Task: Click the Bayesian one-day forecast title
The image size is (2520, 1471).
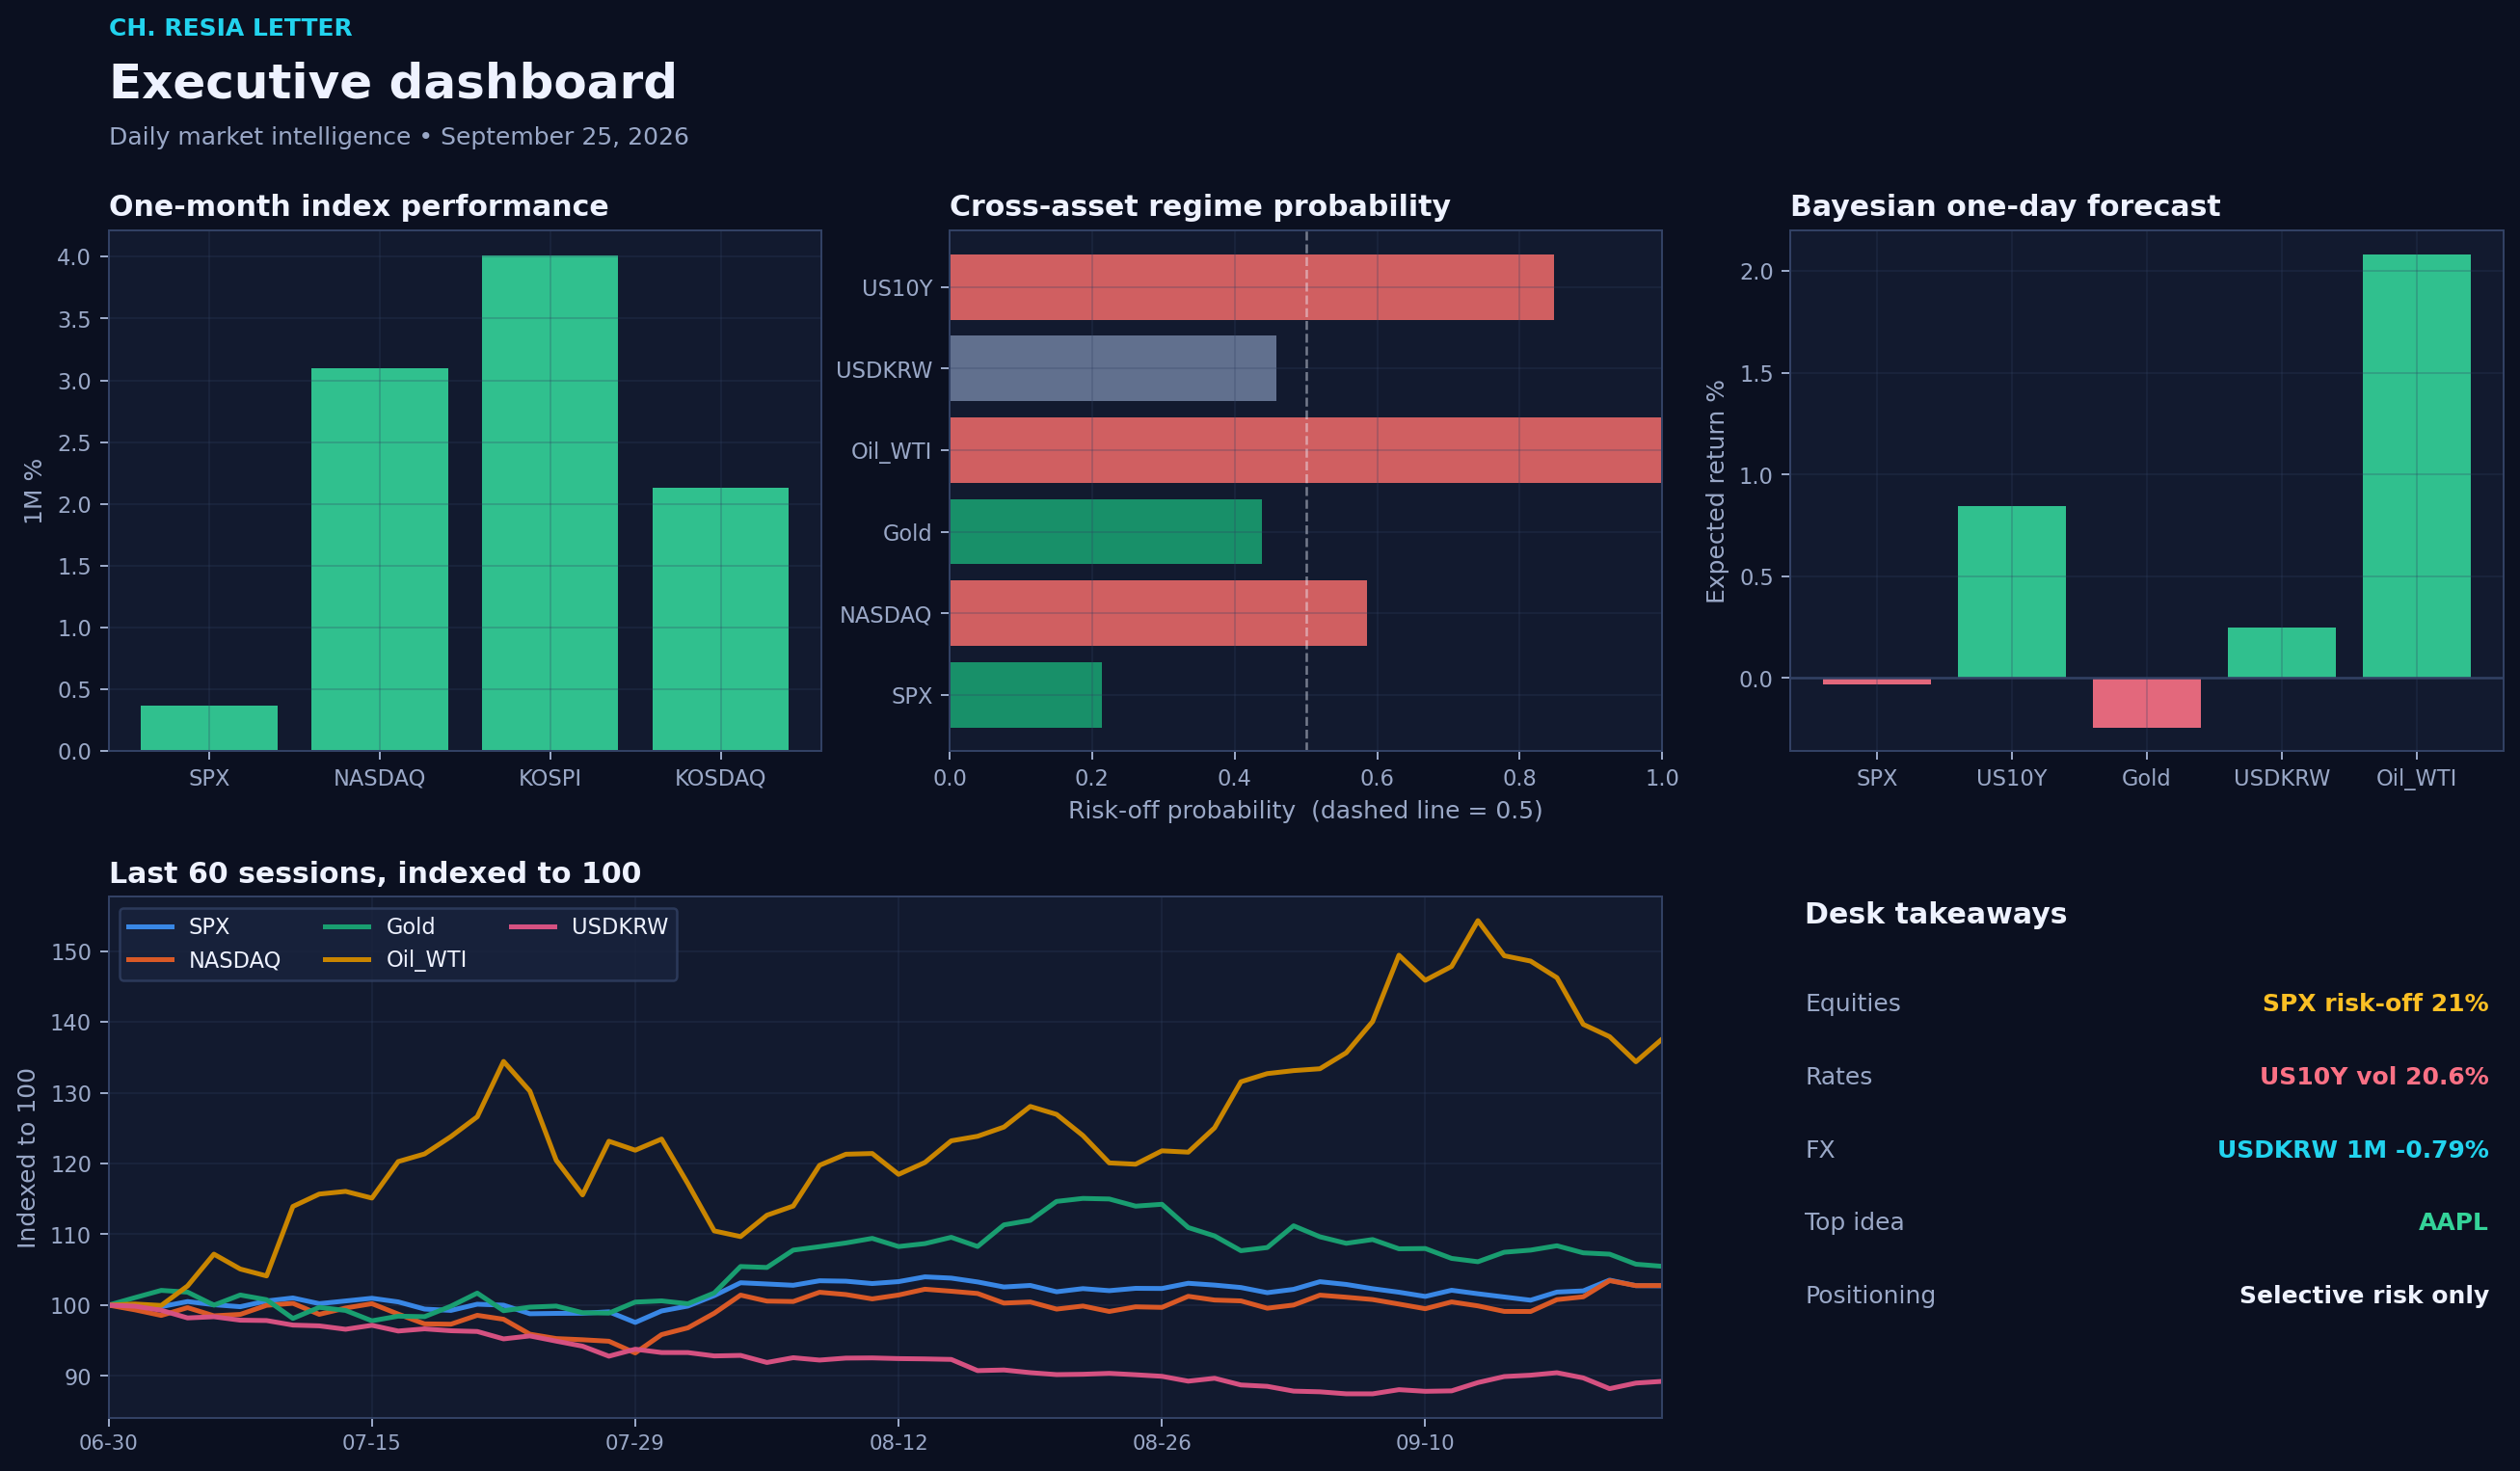Action: [2004, 206]
